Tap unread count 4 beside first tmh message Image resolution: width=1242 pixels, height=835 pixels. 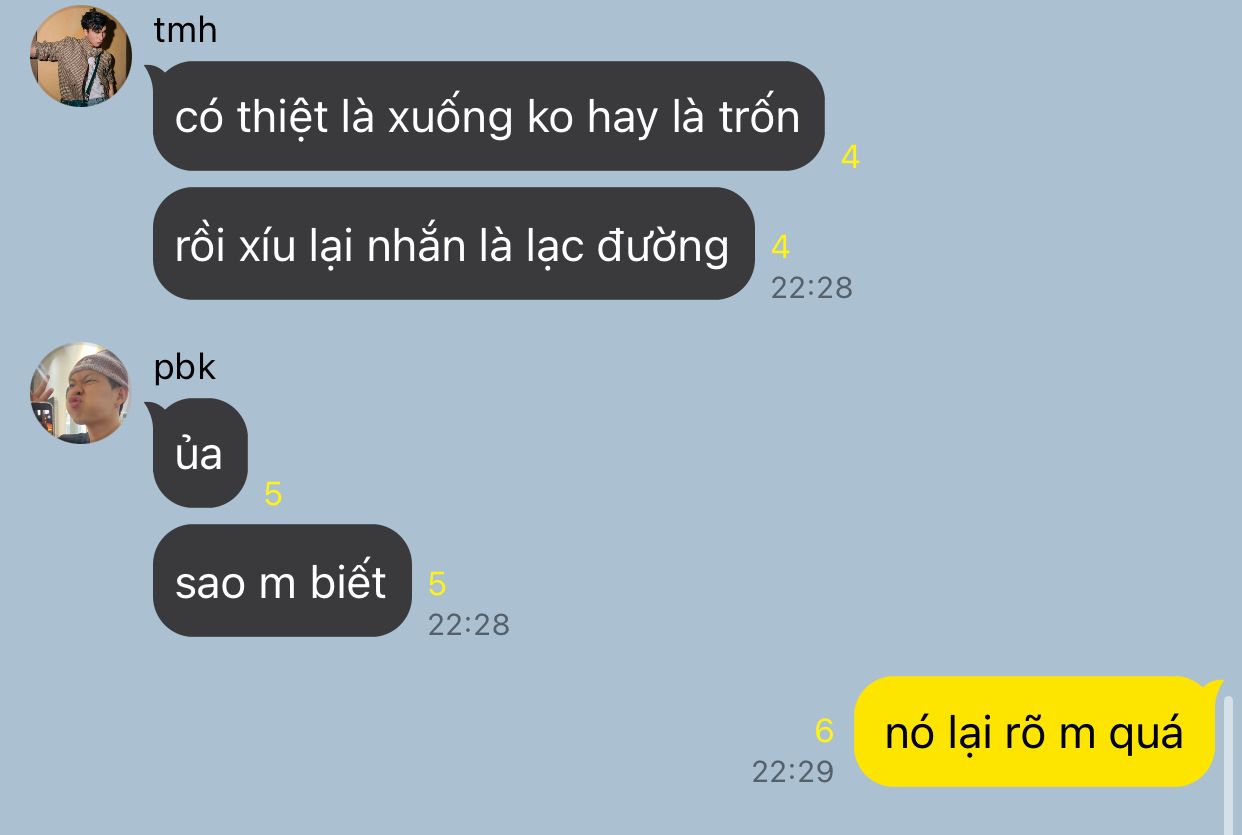pos(850,157)
